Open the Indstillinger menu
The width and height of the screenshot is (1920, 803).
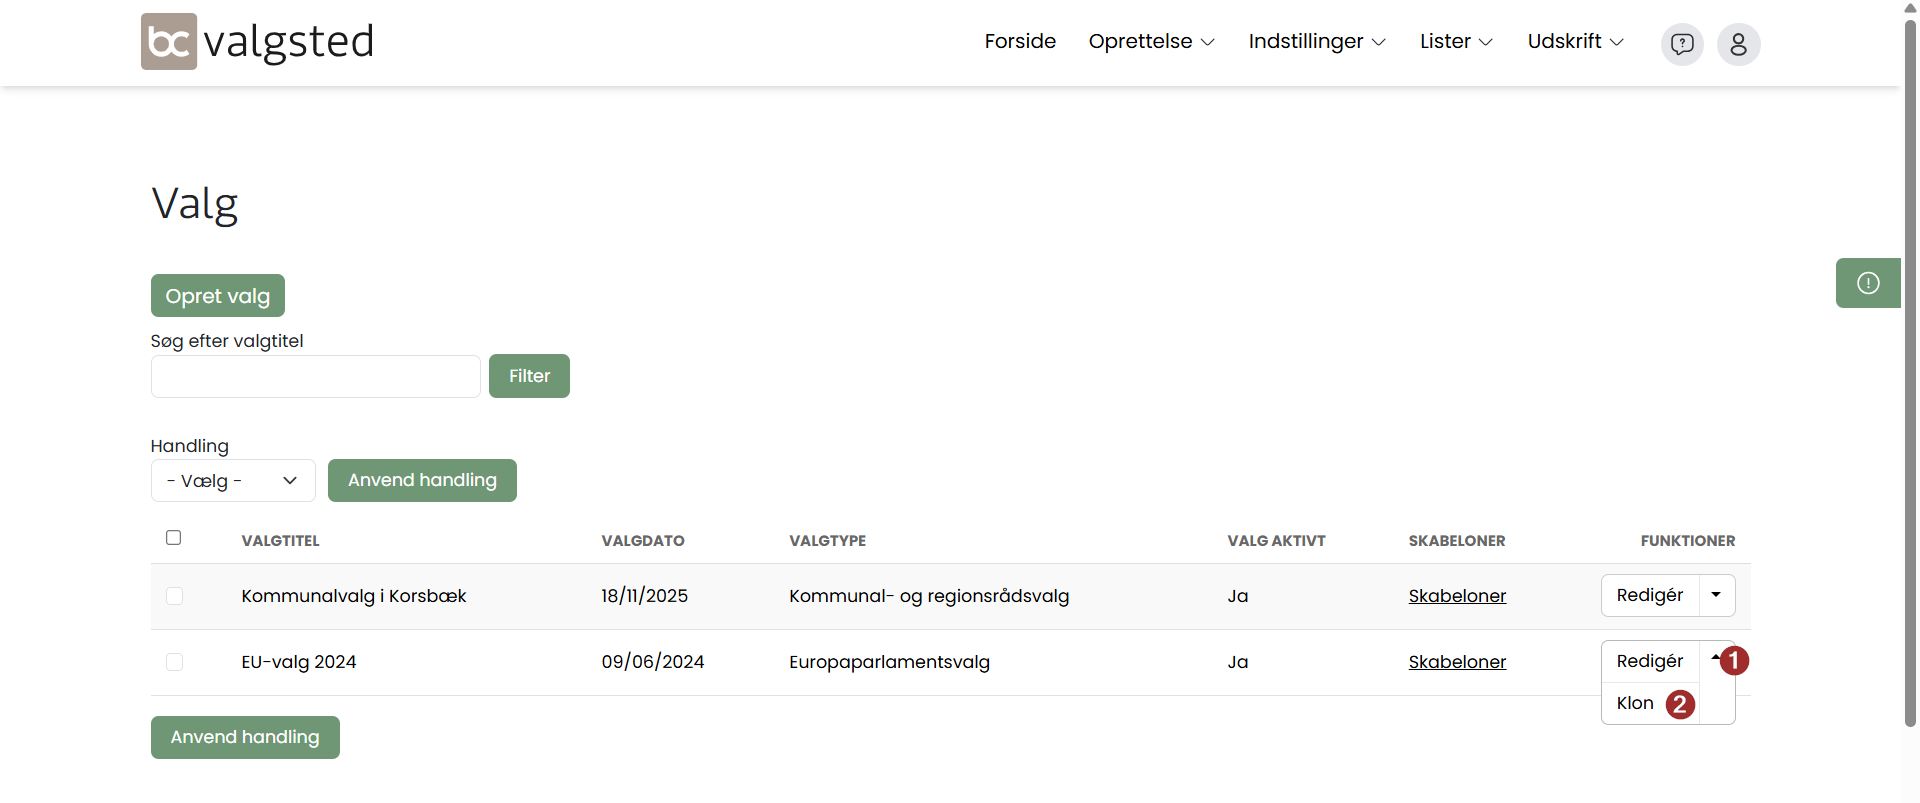(x=1316, y=42)
